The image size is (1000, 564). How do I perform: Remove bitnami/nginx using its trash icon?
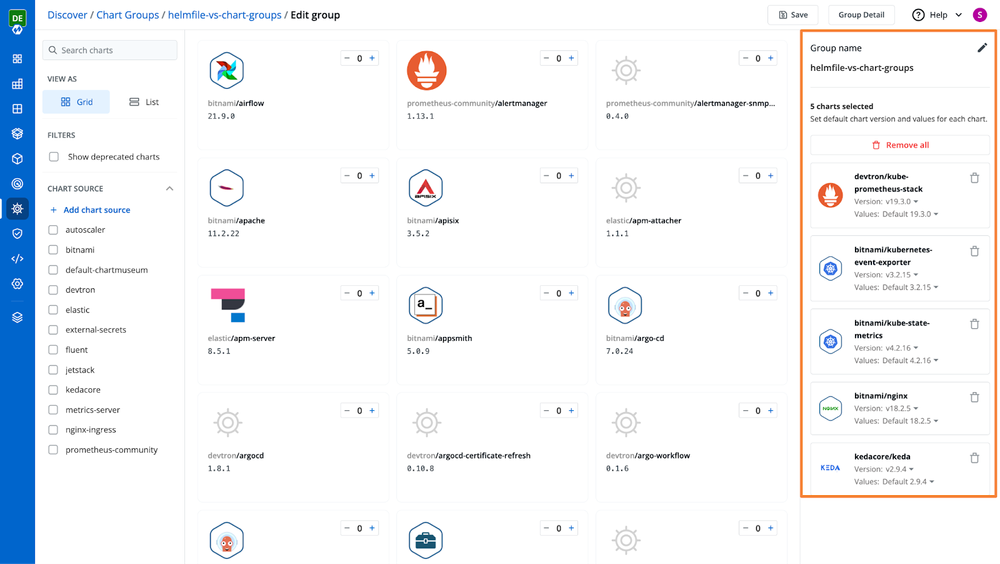(974, 397)
